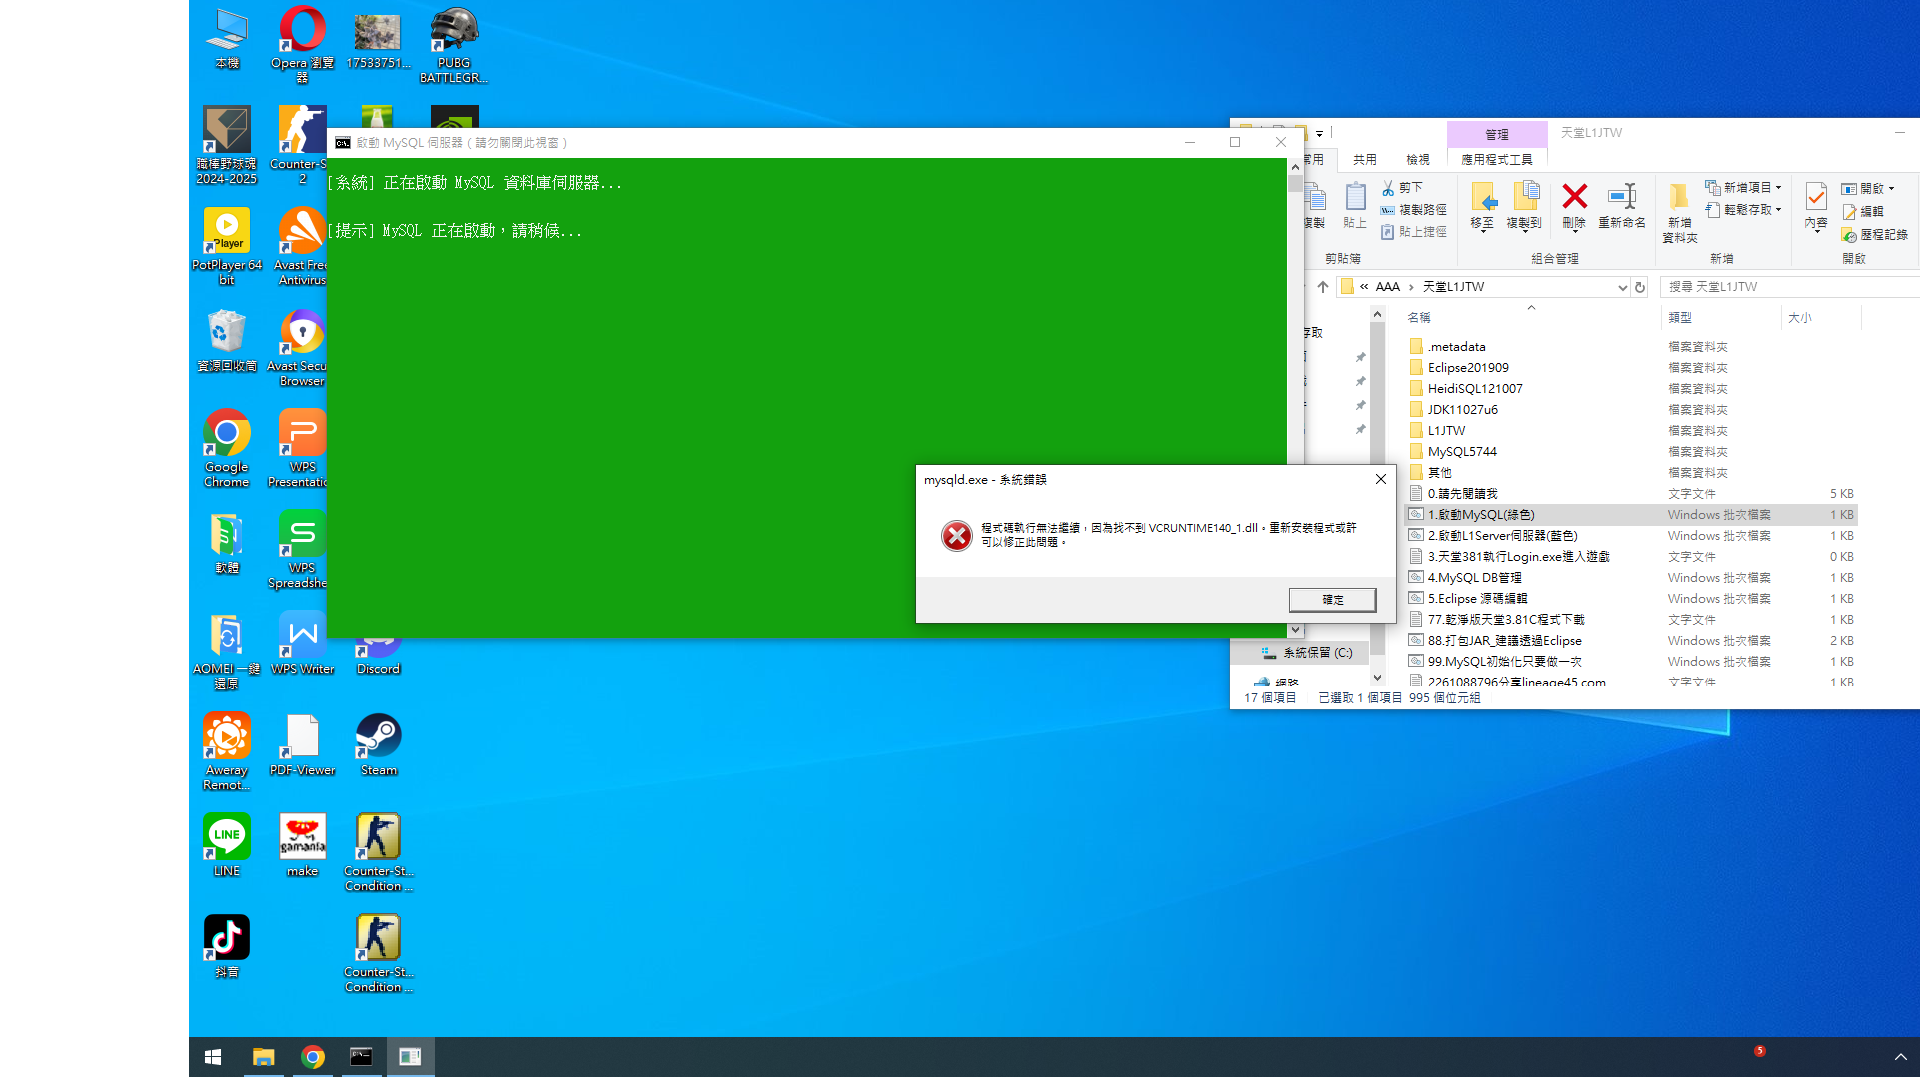This screenshot has height=1080, width=1920.
Task: Open the Recycle Bin desktop icon
Action: [x=227, y=340]
